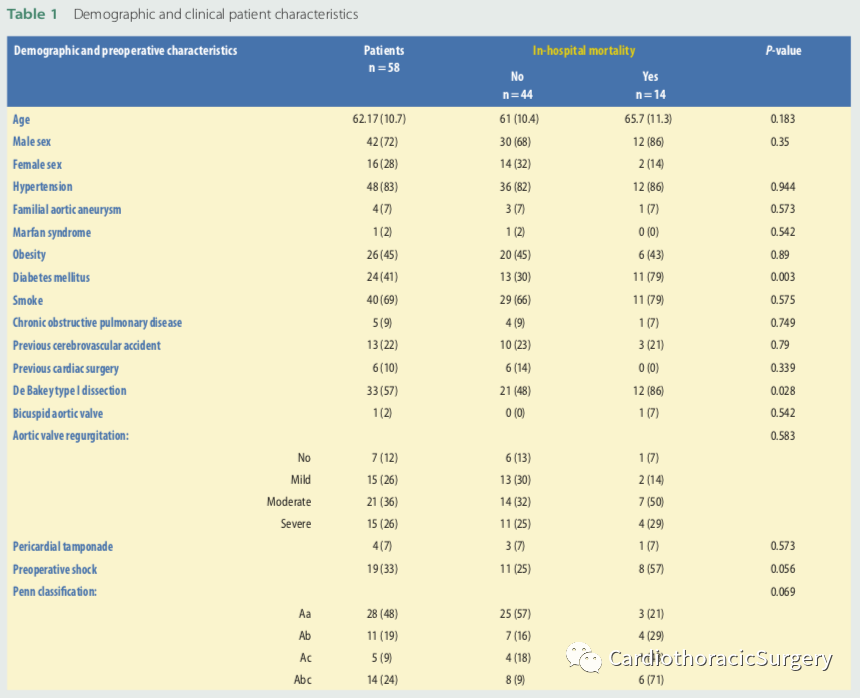Click the 'Previous cardiac surgery' row label
The width and height of the screenshot is (860, 698).
[x=65, y=368]
